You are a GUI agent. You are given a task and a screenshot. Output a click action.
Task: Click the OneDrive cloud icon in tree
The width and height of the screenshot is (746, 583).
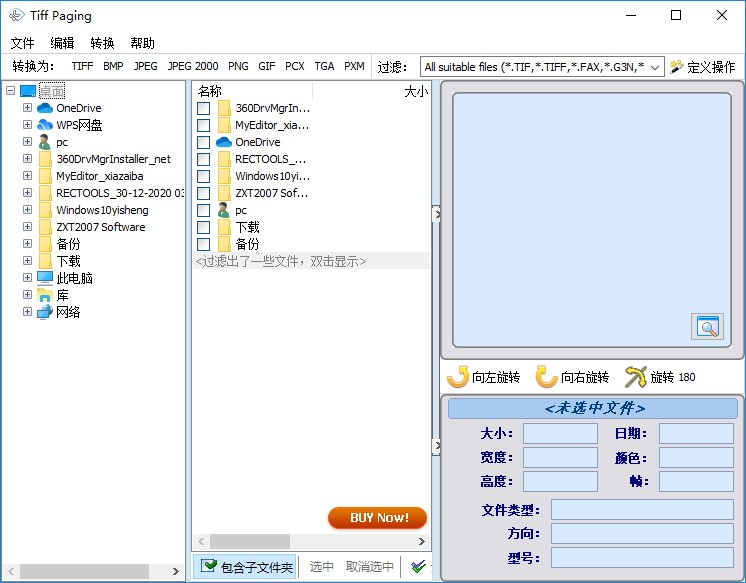click(45, 108)
